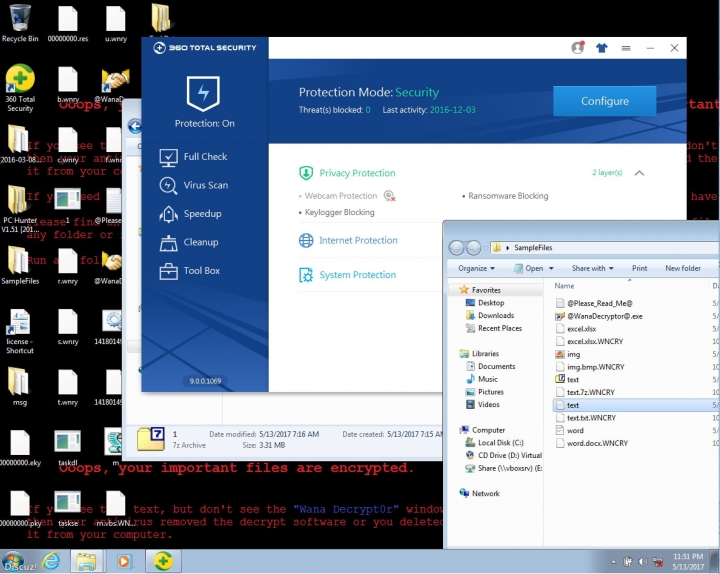Click New folder in Explorer toolbar

click(683, 268)
